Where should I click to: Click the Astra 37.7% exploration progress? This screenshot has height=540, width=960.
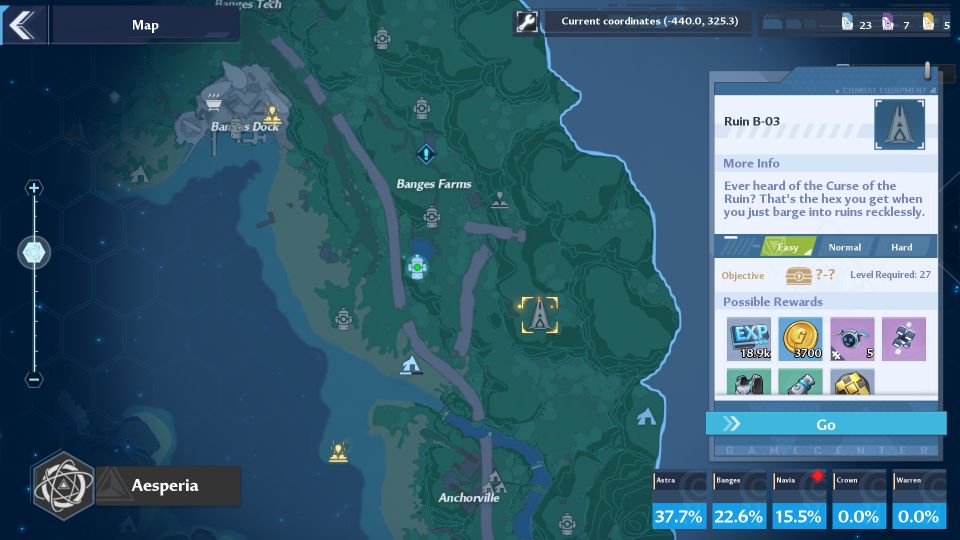pos(678,499)
